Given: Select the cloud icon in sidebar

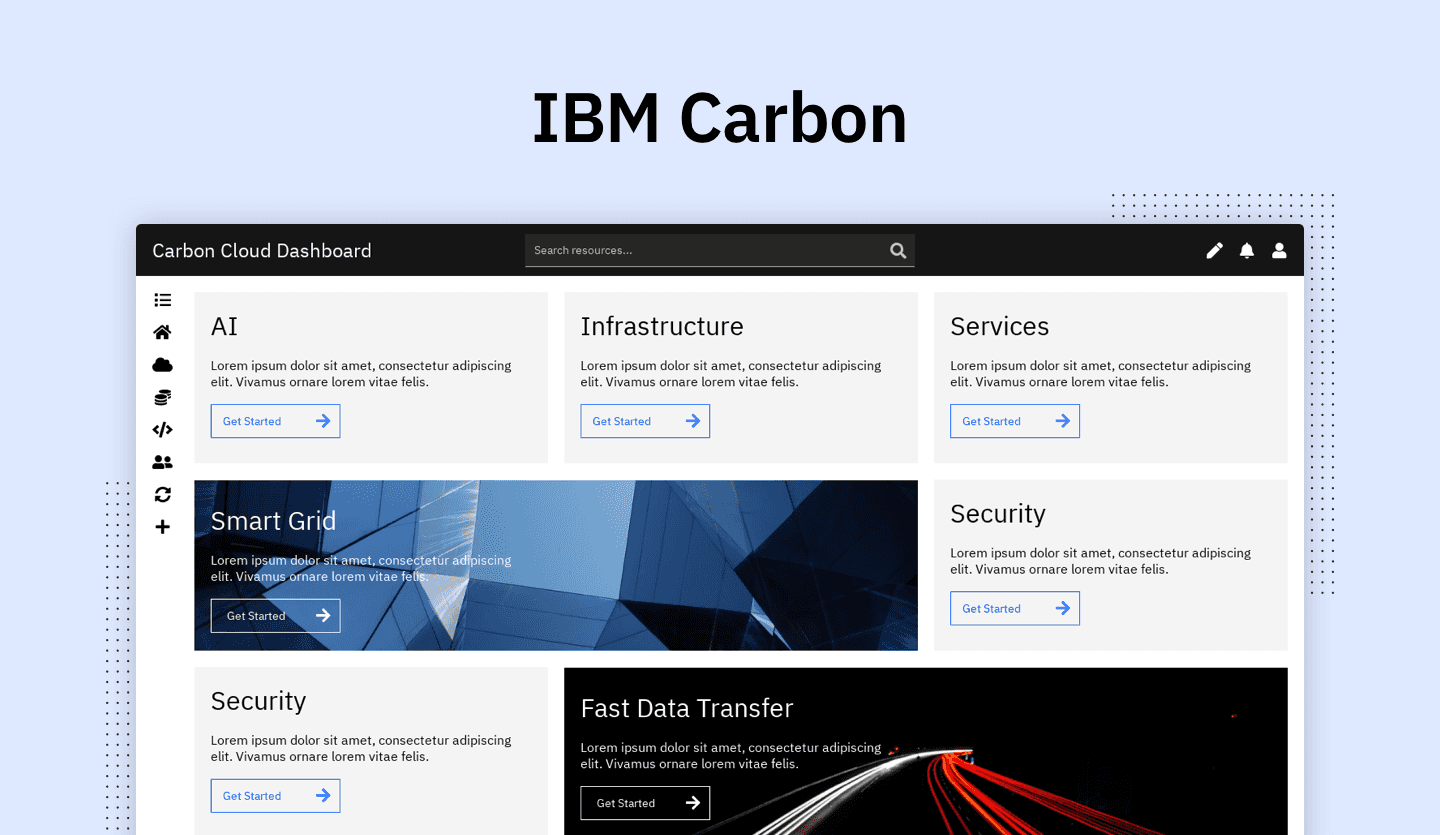Looking at the screenshot, I should coord(162,365).
